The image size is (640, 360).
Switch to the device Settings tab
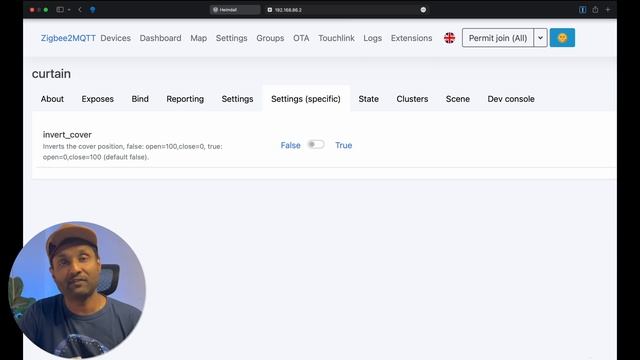point(237,99)
